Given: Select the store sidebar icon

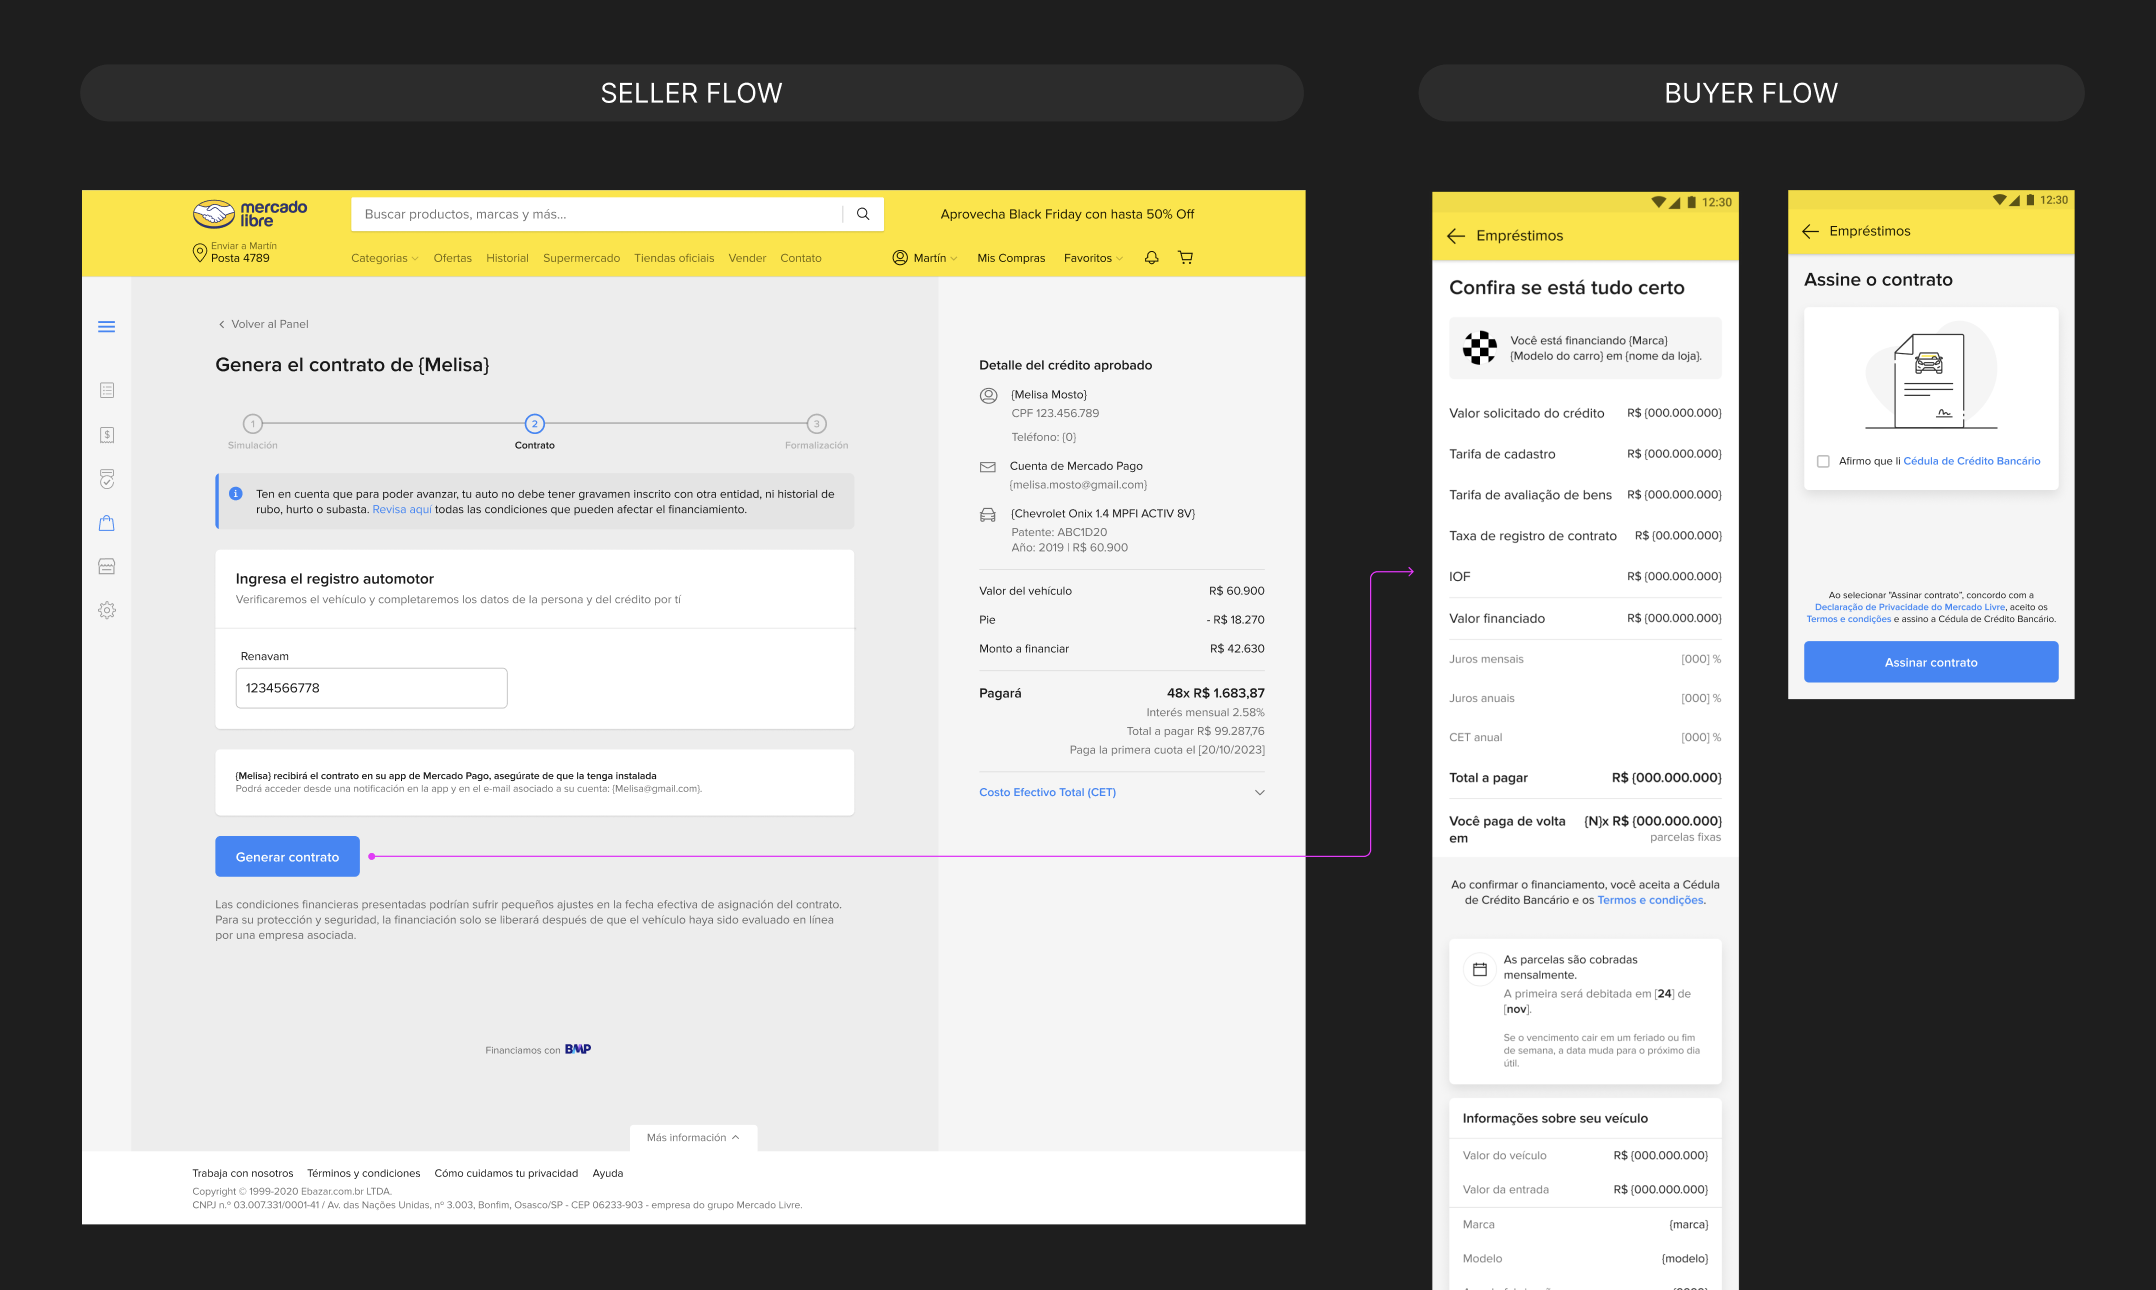Looking at the screenshot, I should click(x=107, y=567).
